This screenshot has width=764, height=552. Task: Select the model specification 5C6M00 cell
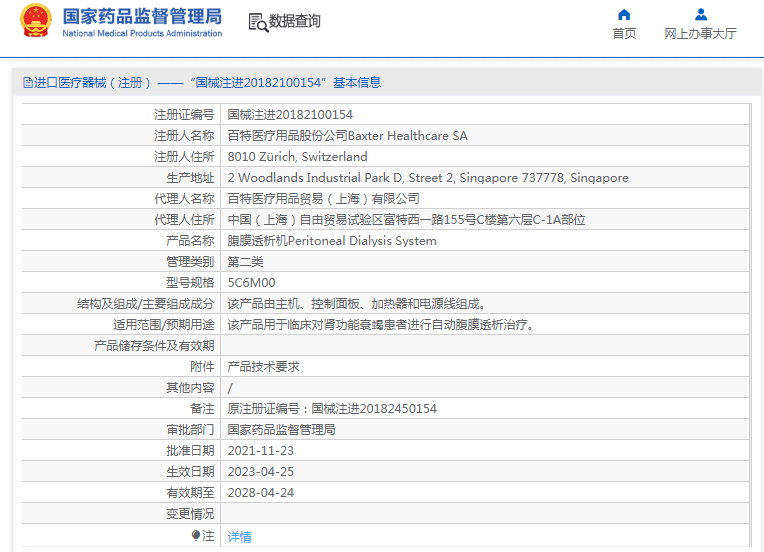click(x=251, y=283)
